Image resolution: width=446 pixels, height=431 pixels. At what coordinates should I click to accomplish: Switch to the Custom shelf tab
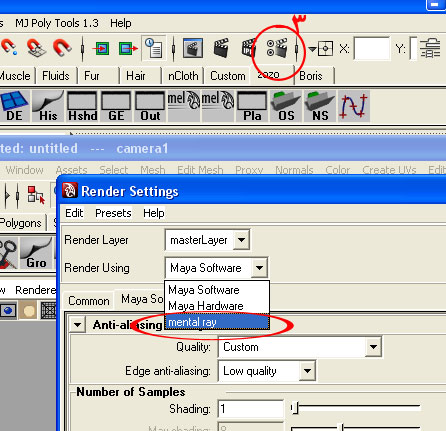228,76
